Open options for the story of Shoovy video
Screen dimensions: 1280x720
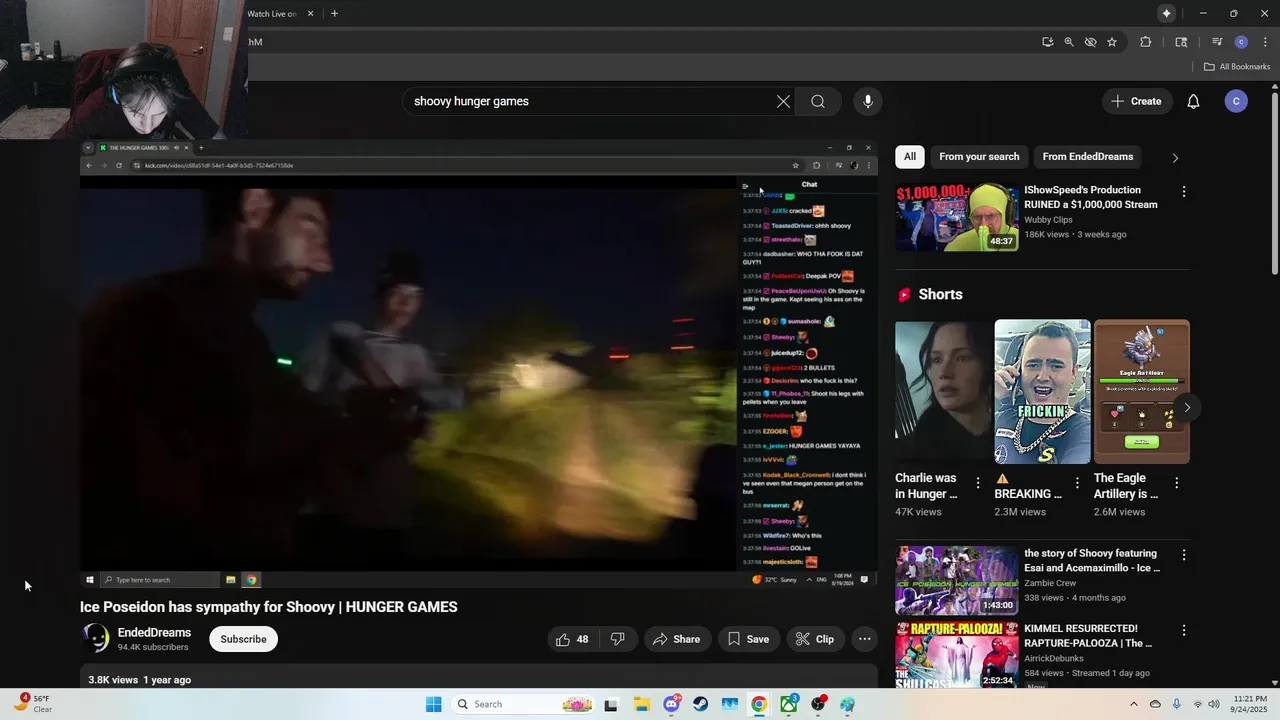(1184, 555)
